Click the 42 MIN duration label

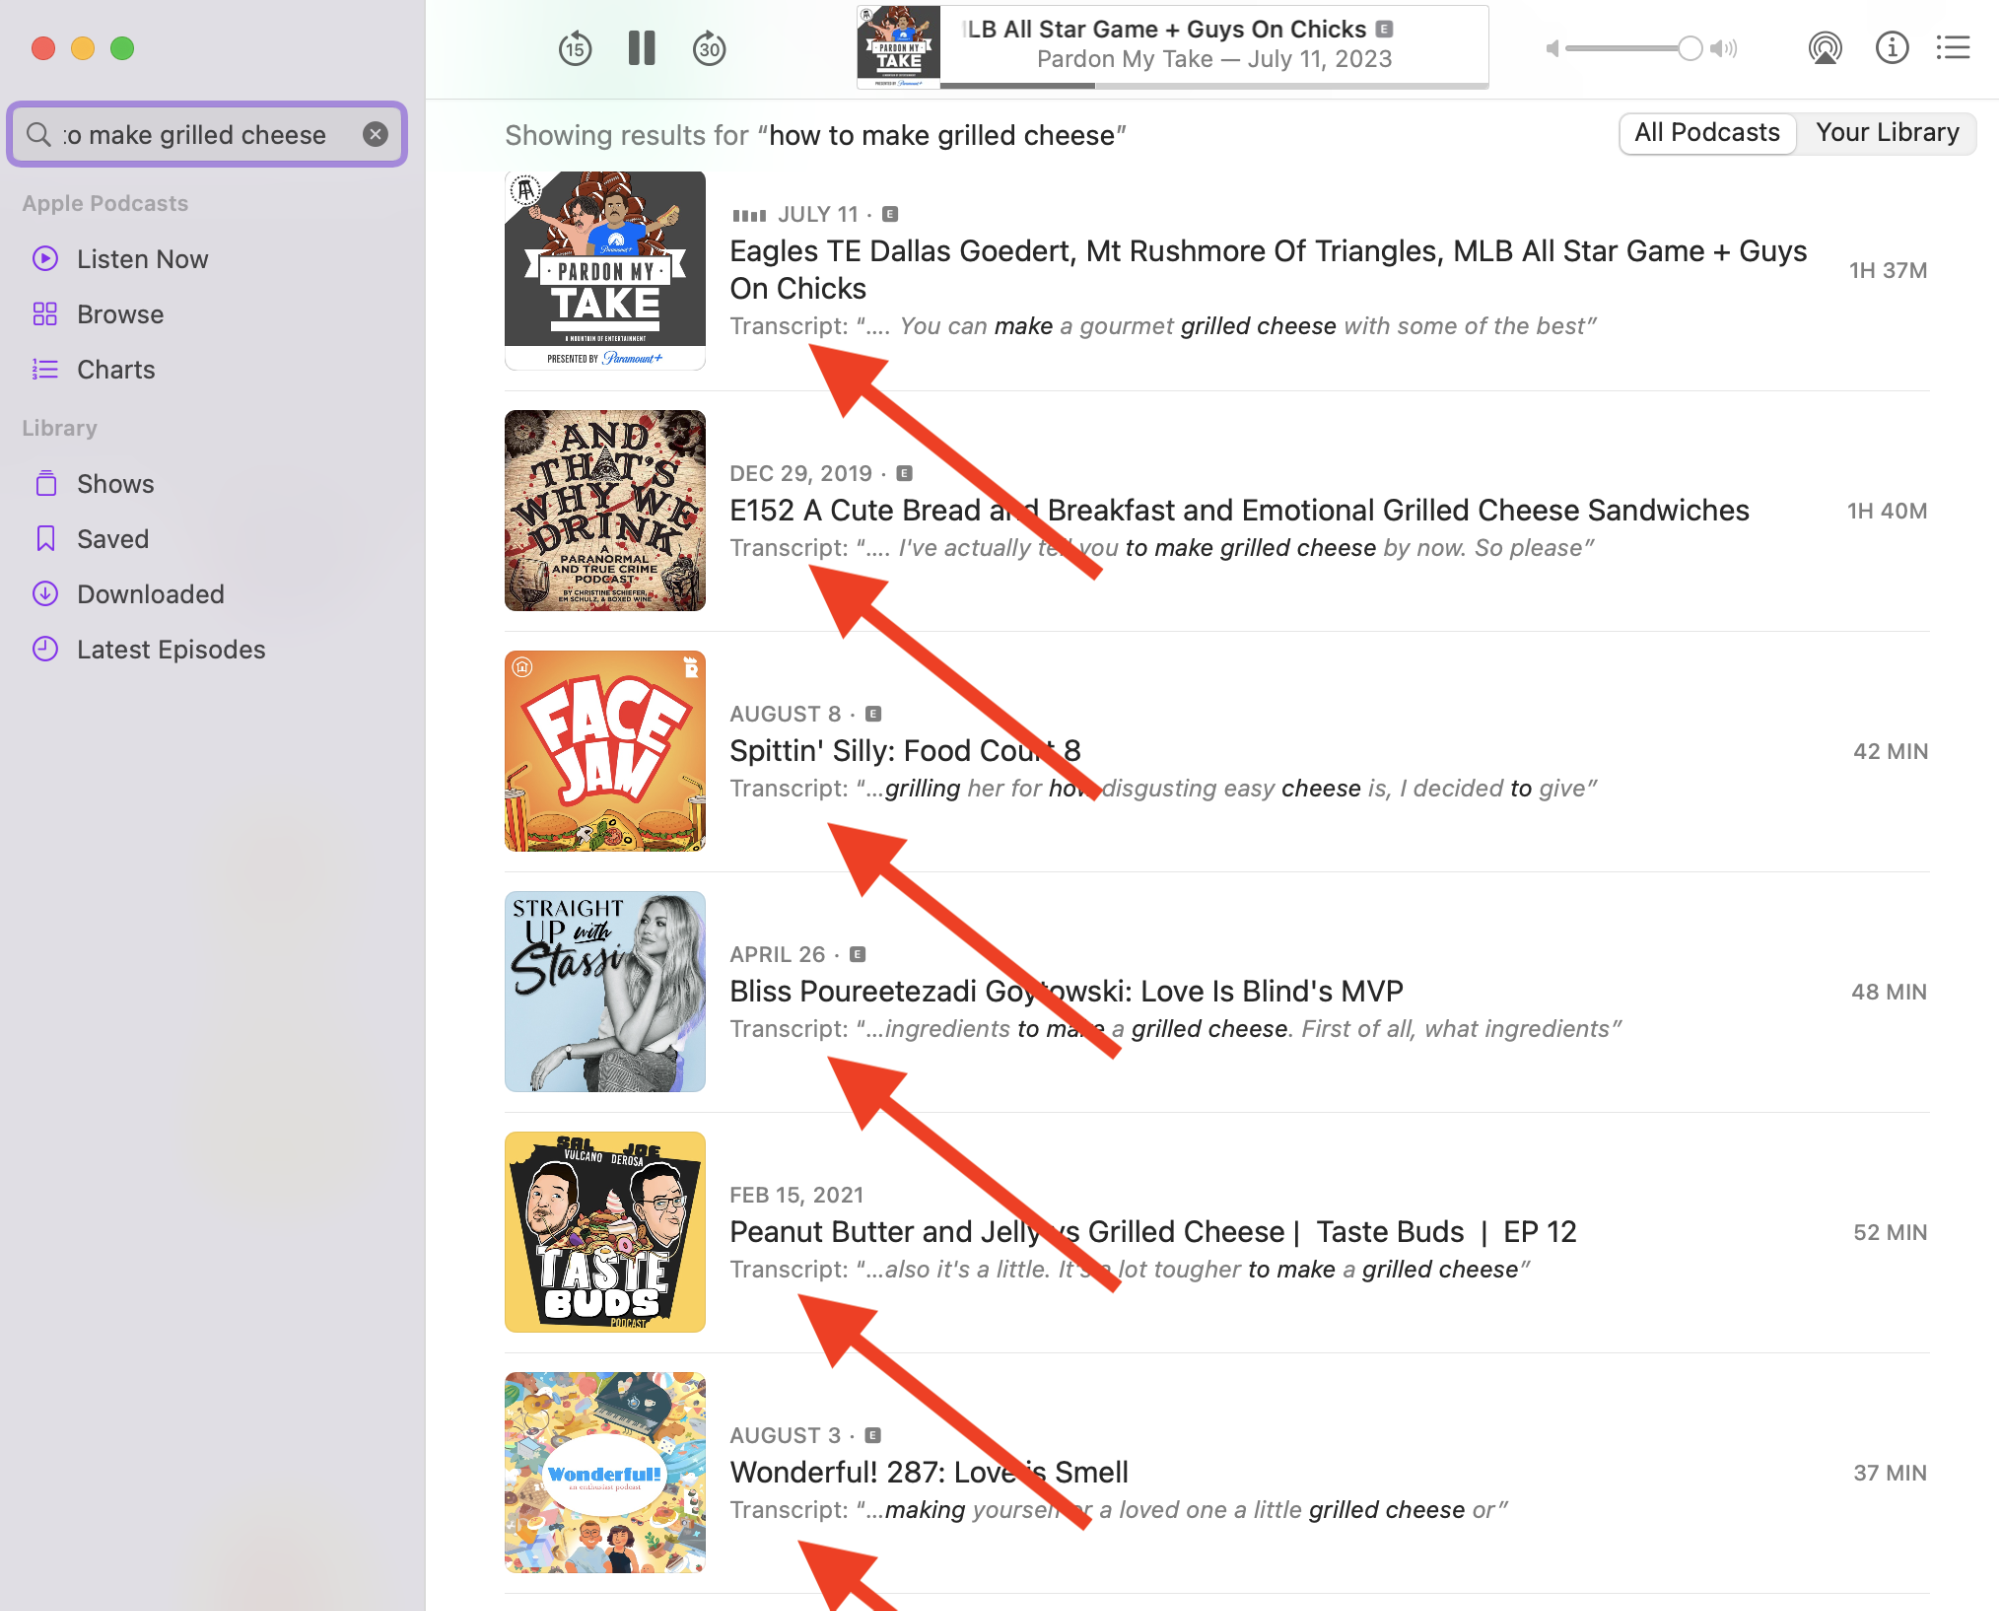(1890, 751)
